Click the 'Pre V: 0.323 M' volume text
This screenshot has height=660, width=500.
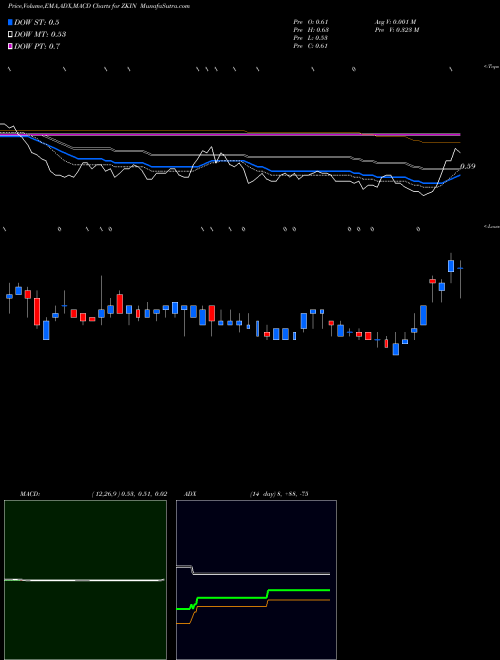(x=397, y=30)
